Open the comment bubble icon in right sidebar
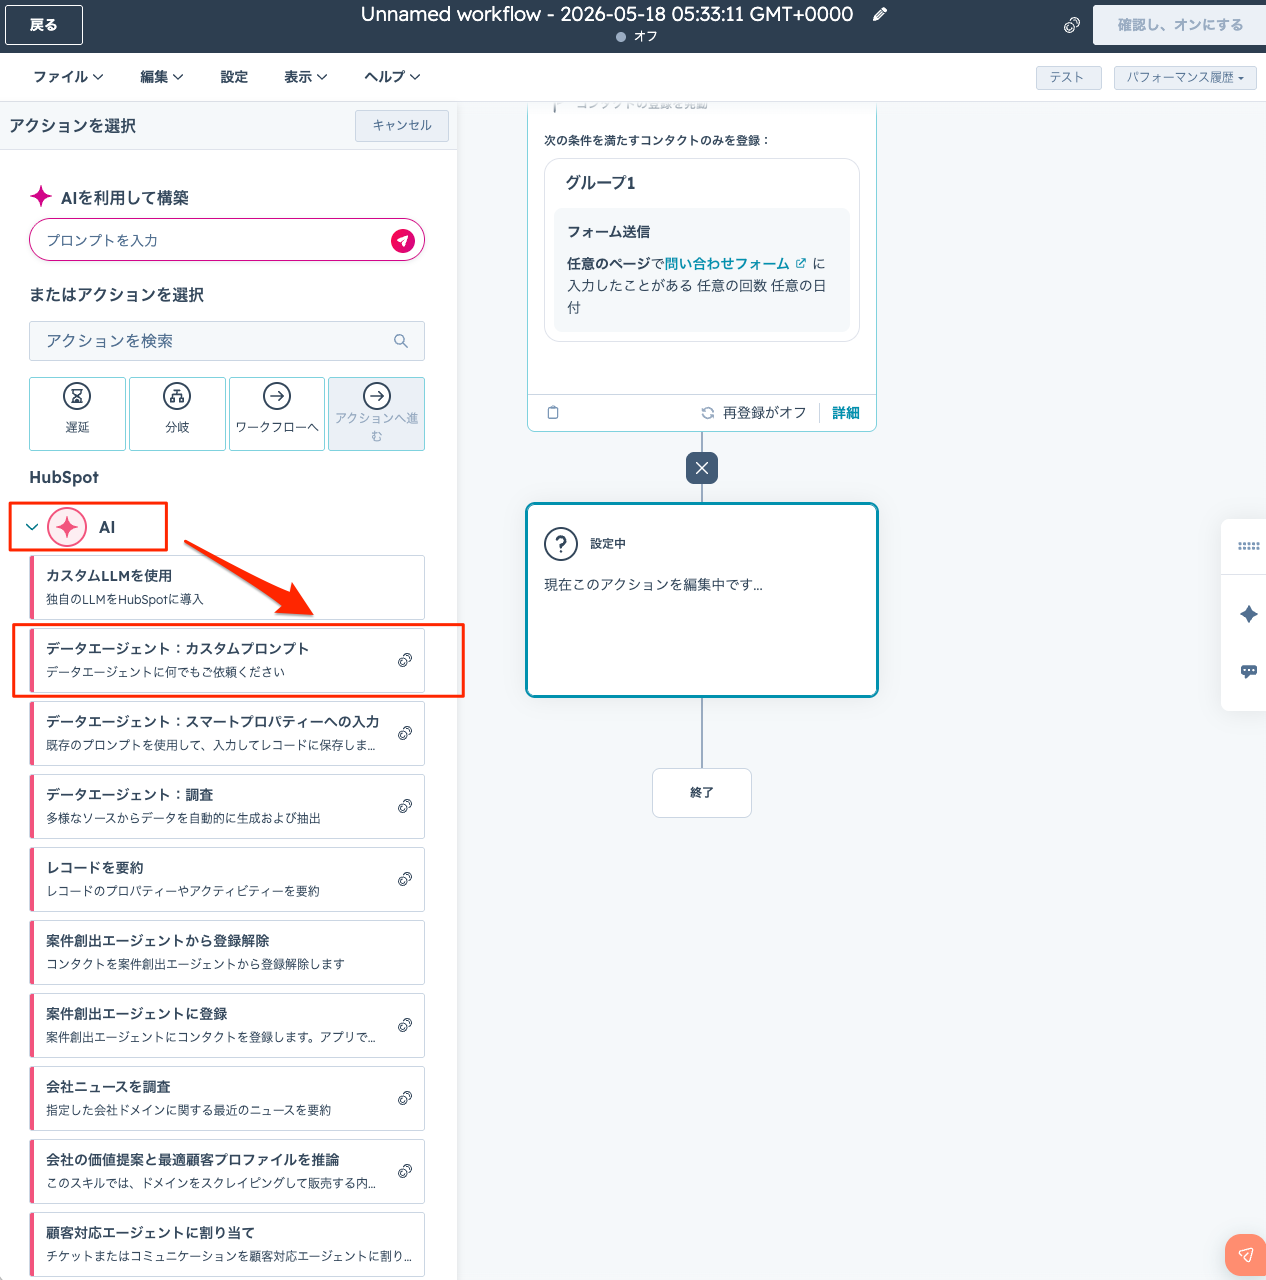The height and width of the screenshot is (1280, 1266). coord(1249,671)
